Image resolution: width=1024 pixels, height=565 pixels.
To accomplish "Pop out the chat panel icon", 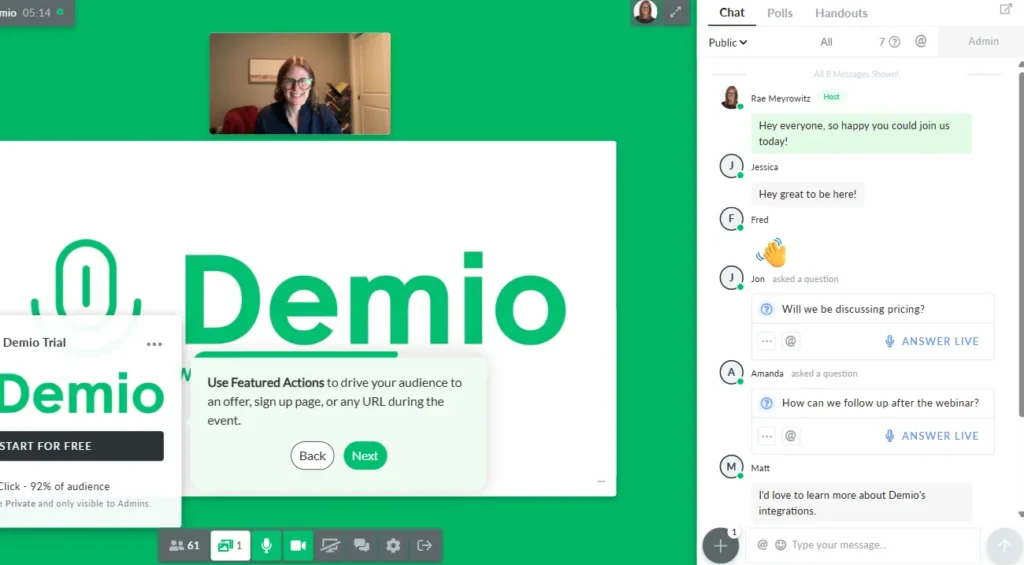I will (x=1006, y=9).
